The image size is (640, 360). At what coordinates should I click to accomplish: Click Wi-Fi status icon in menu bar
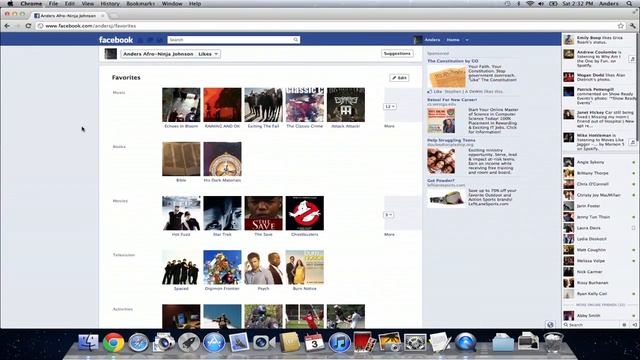(530, 4)
